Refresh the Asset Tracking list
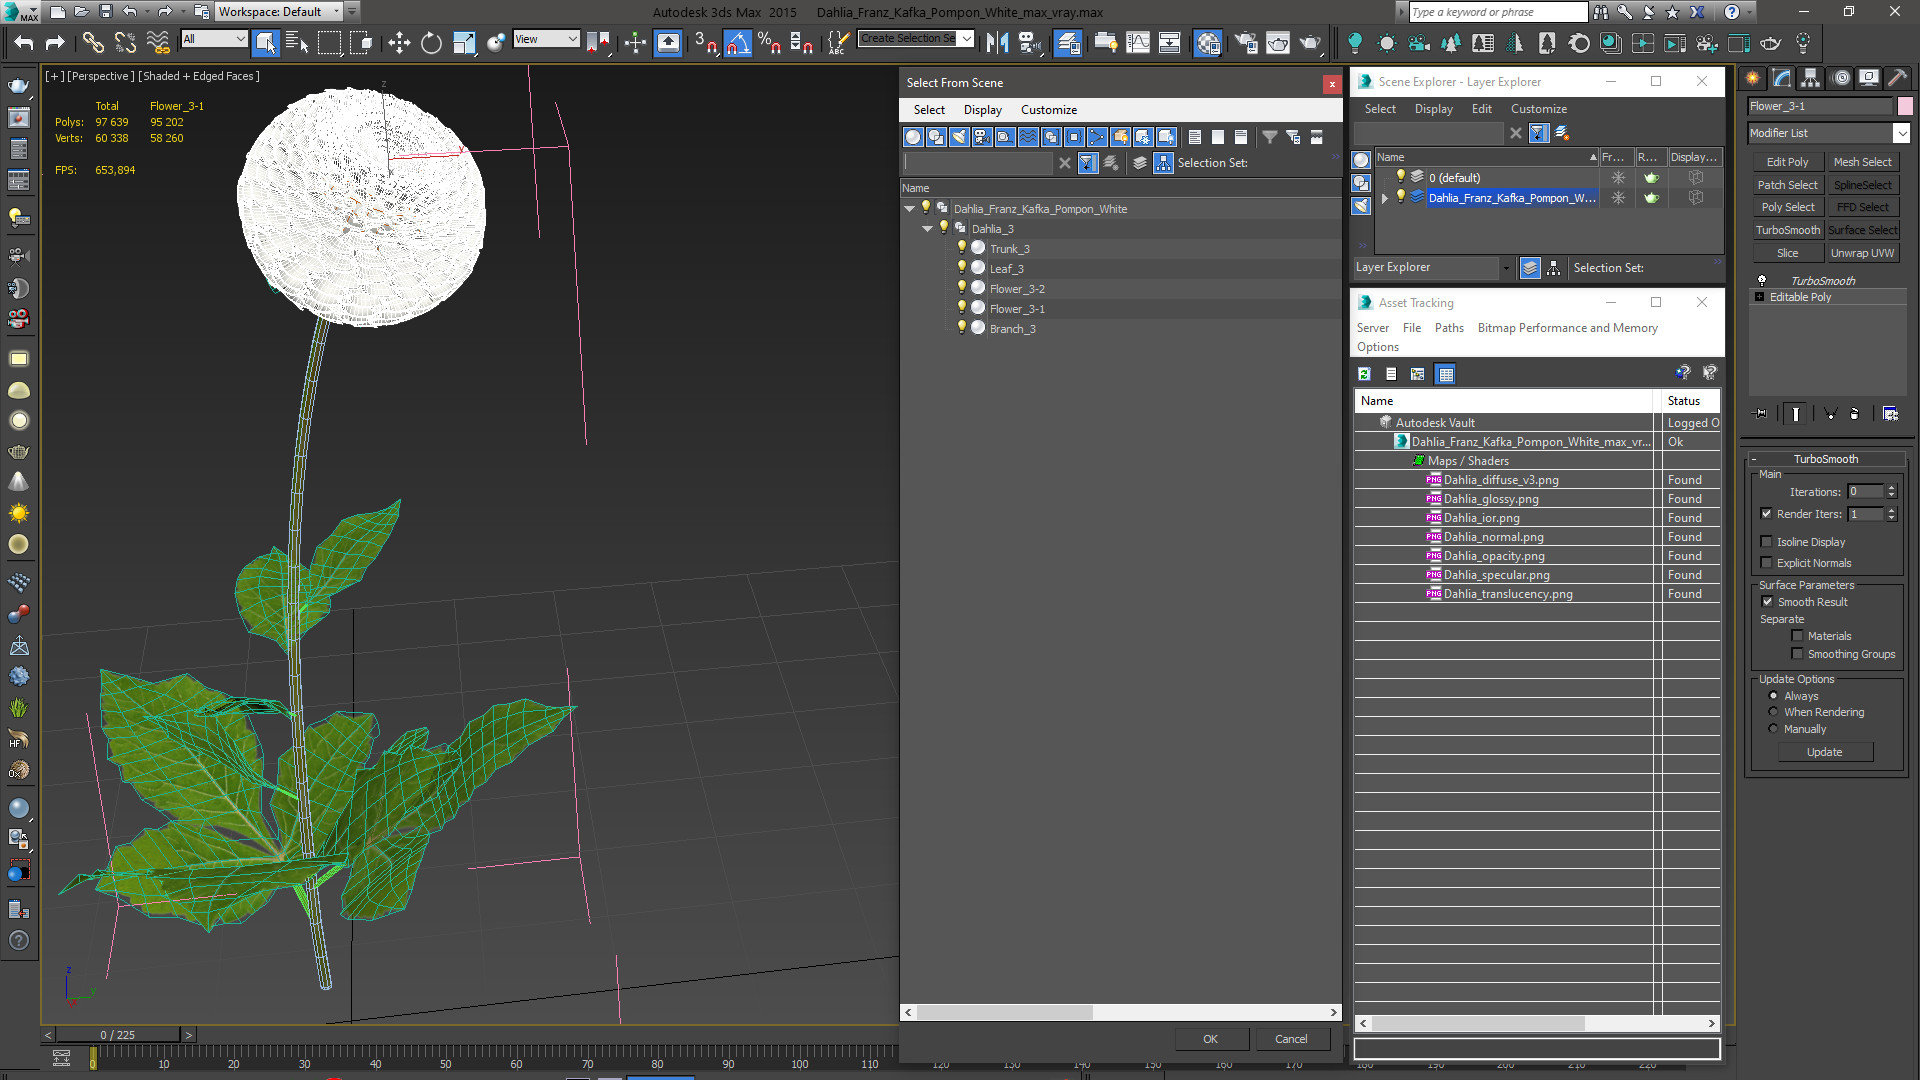 pyautogui.click(x=1364, y=374)
